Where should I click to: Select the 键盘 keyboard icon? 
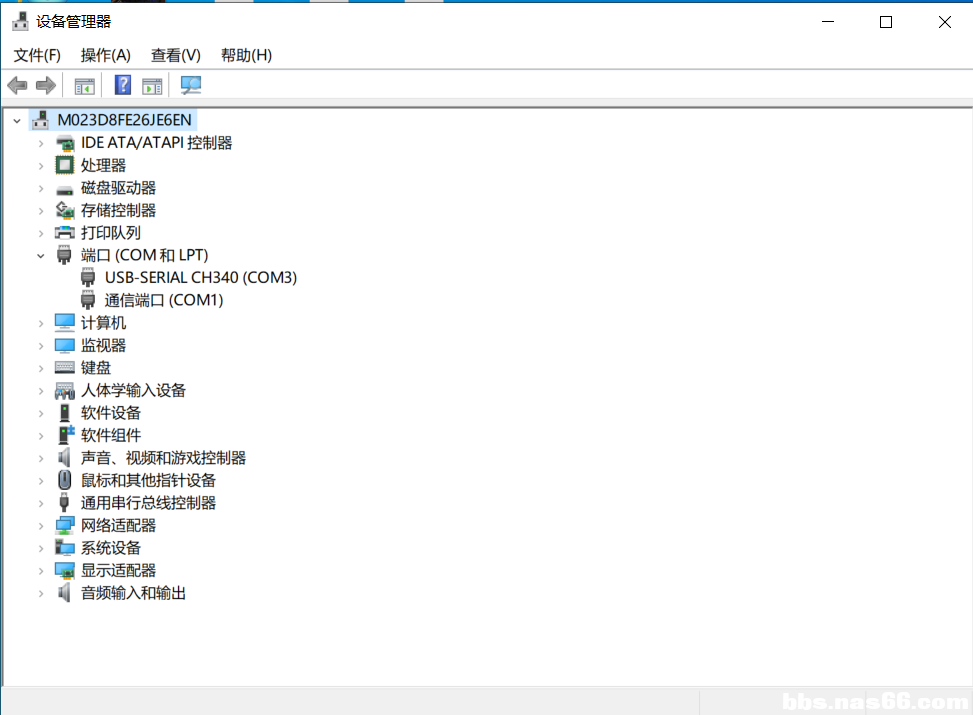(x=64, y=367)
